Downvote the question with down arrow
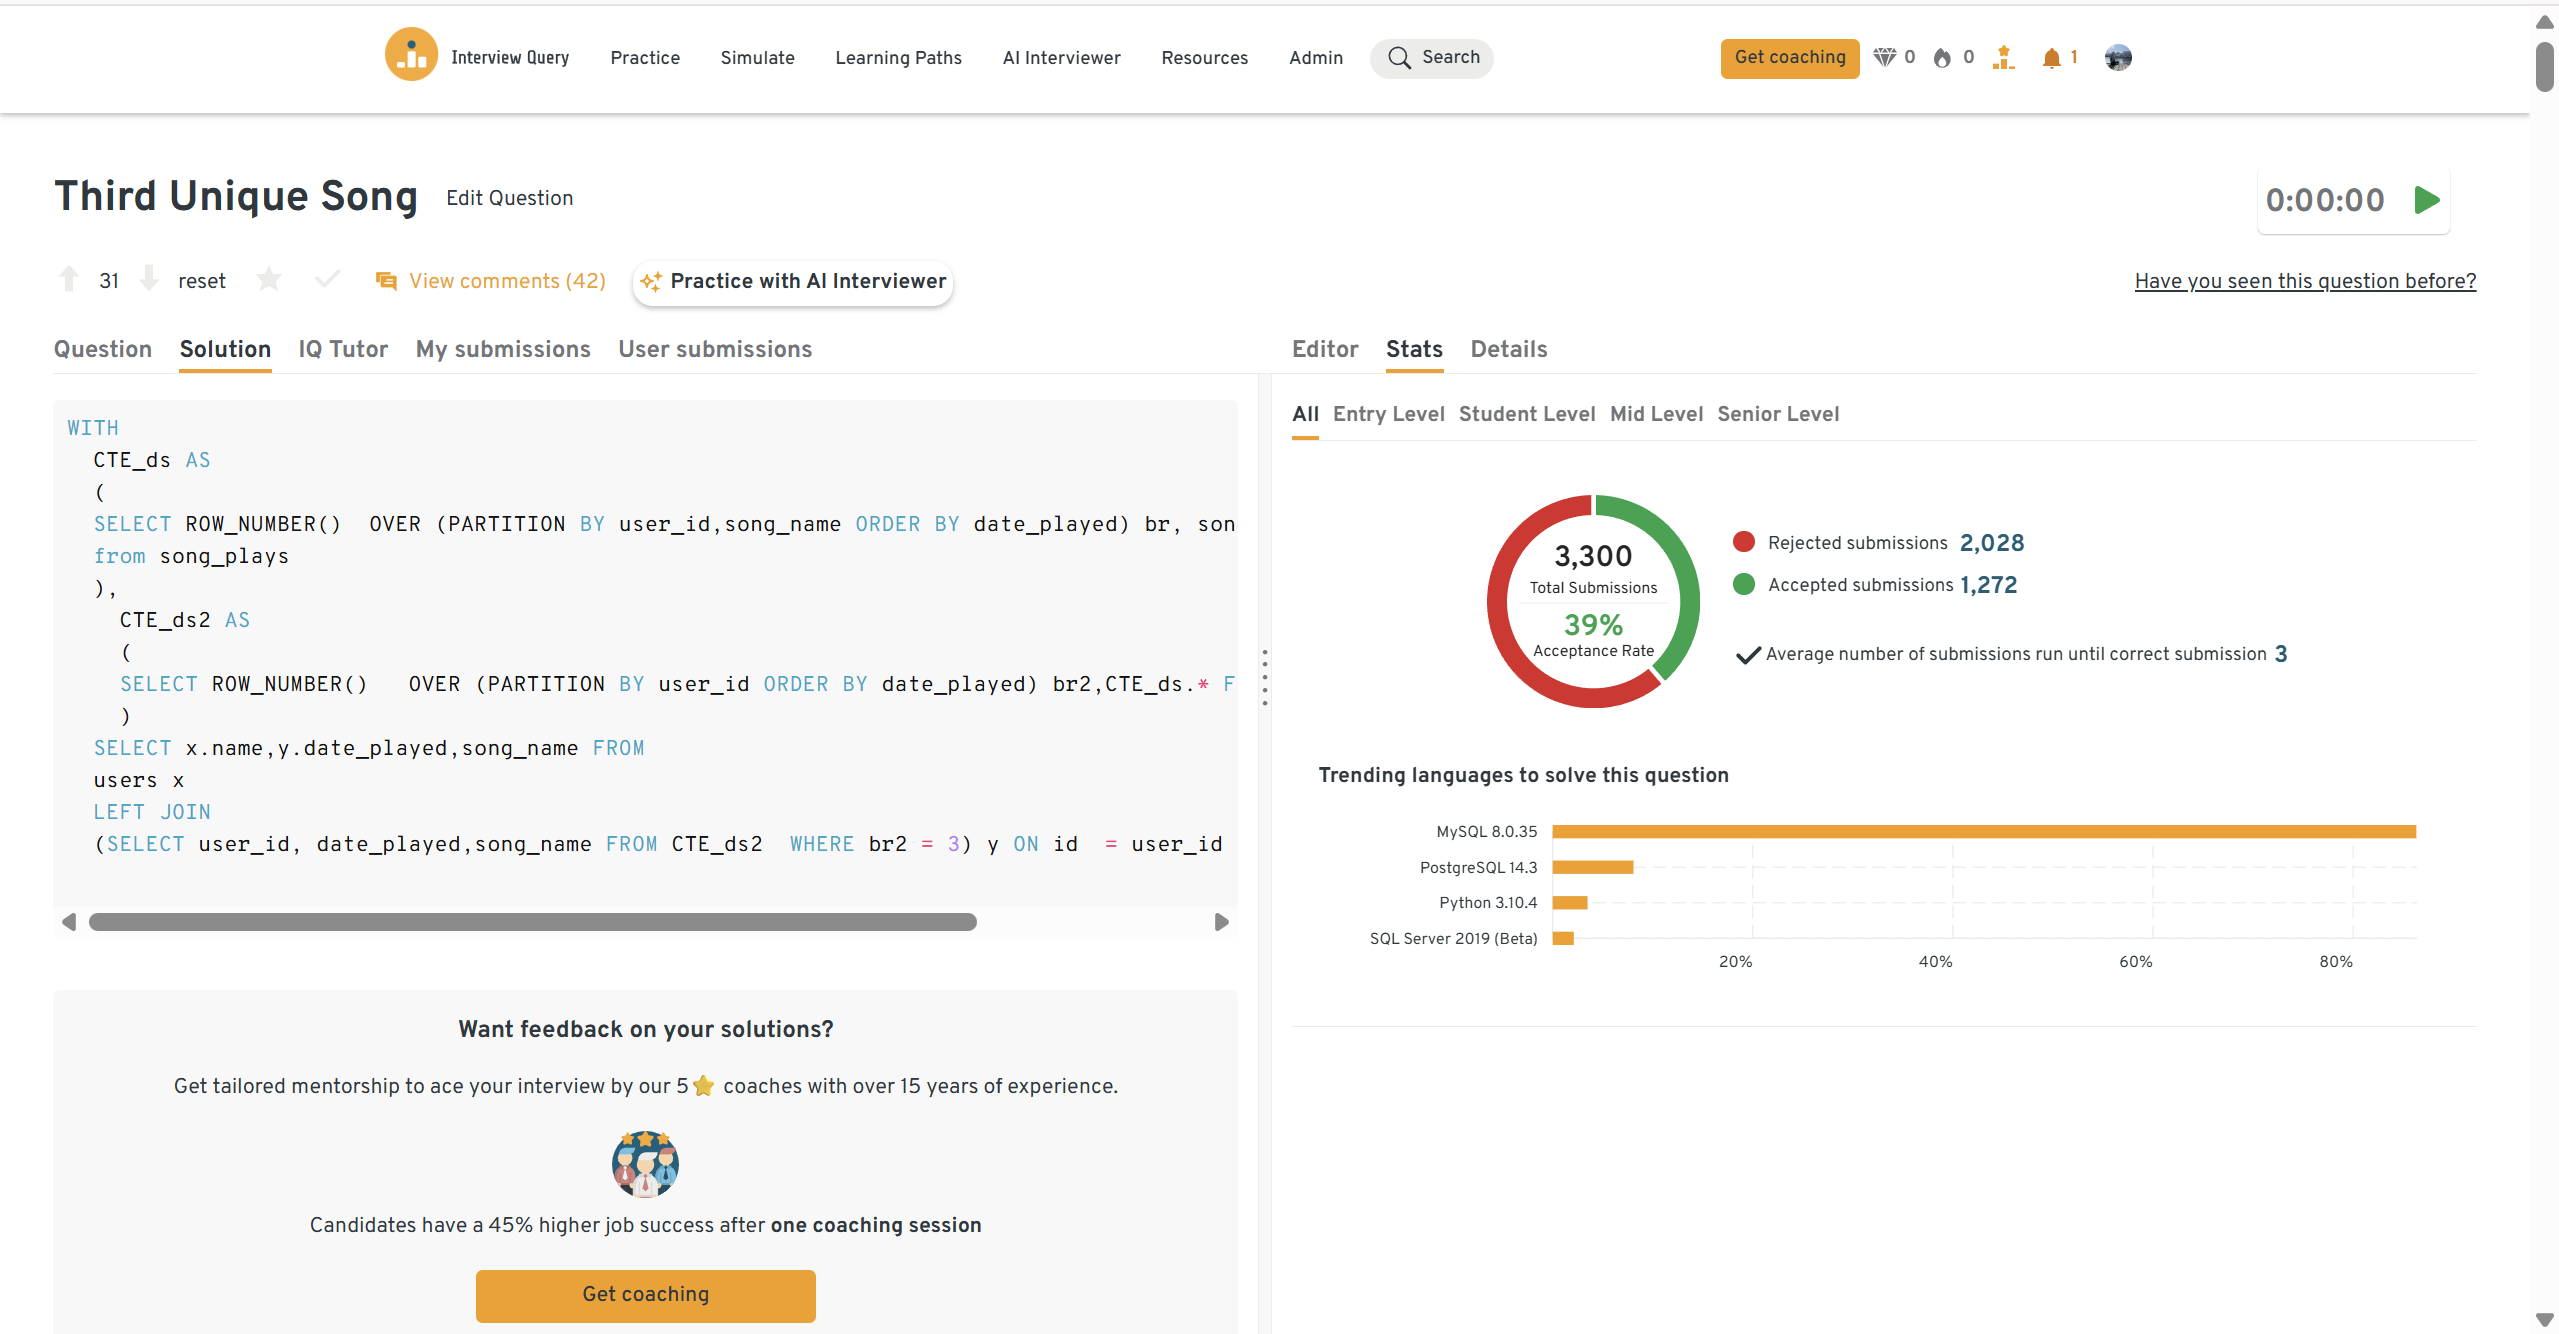Screen dimensions: 2559x1334 (149, 279)
